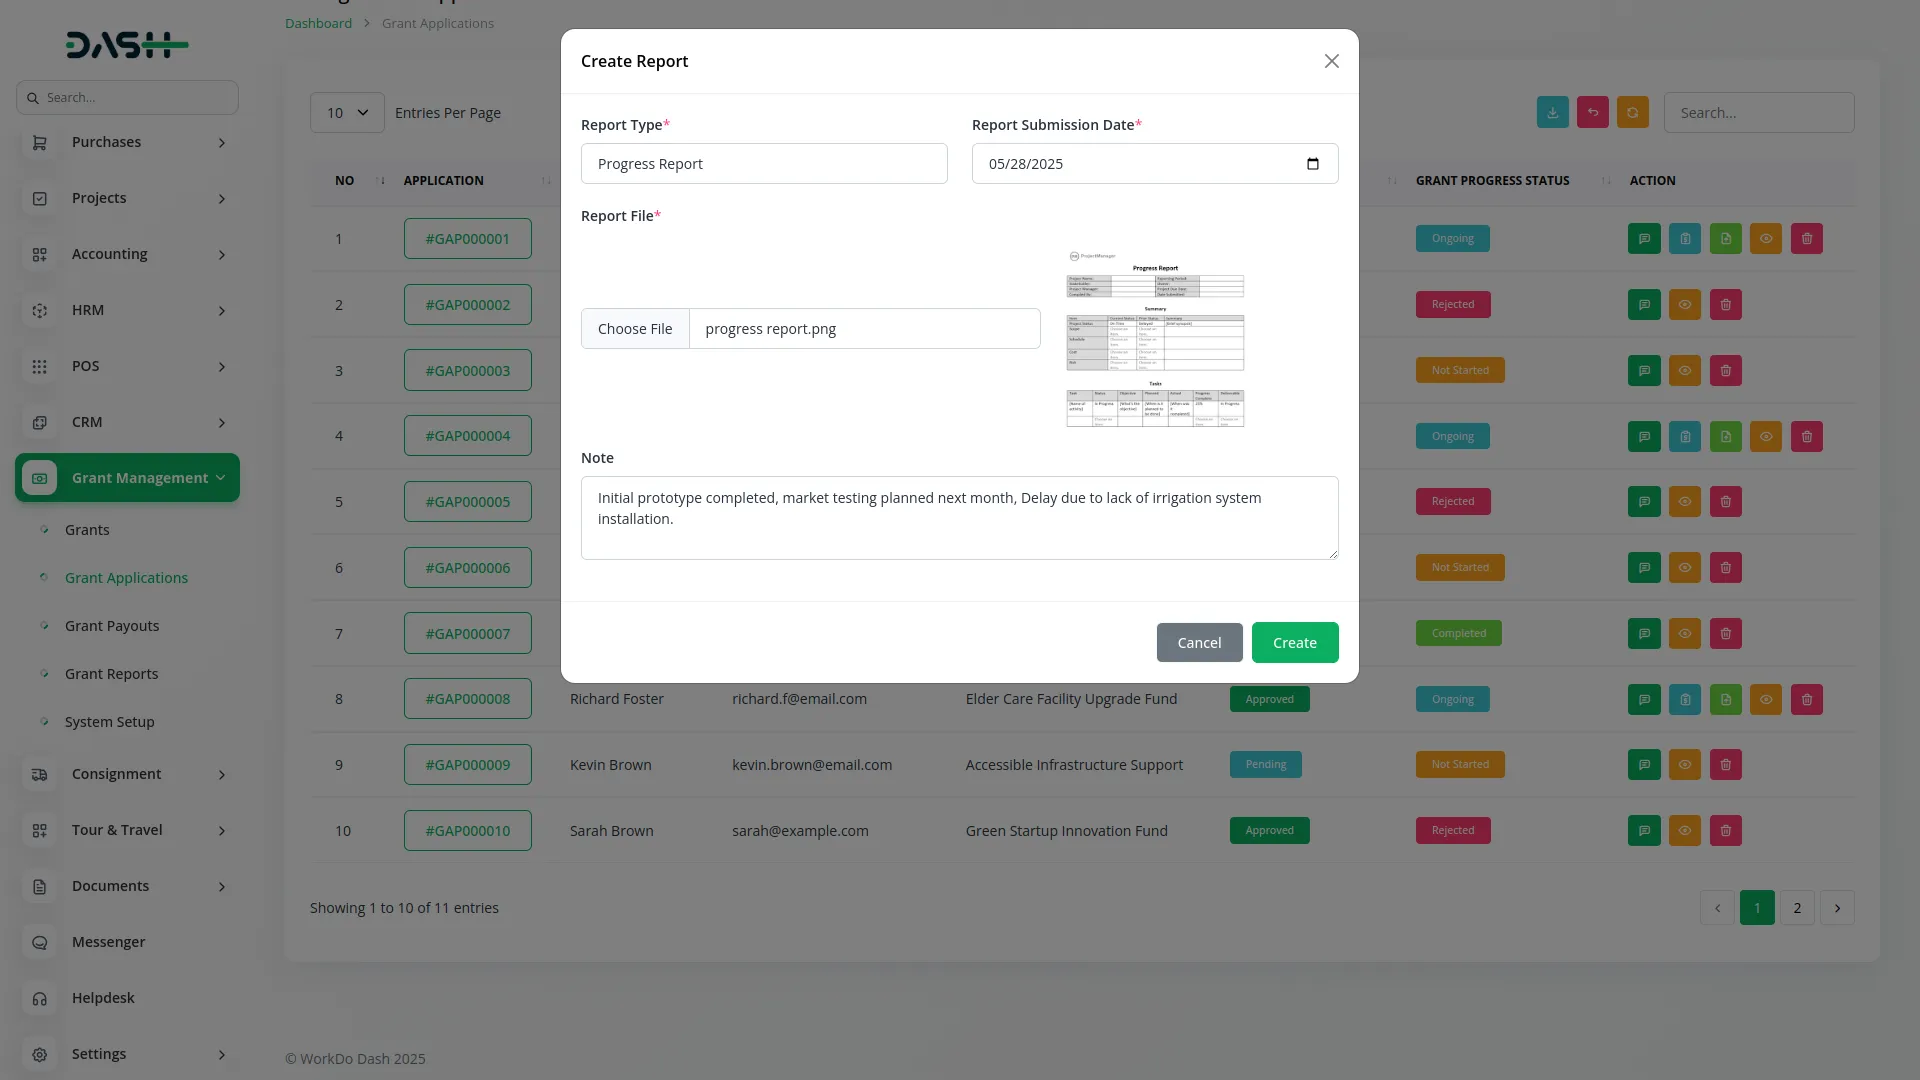Viewport: 1920px width, 1080px height.
Task: Go to page 2 of the results
Action: [x=1797, y=908]
